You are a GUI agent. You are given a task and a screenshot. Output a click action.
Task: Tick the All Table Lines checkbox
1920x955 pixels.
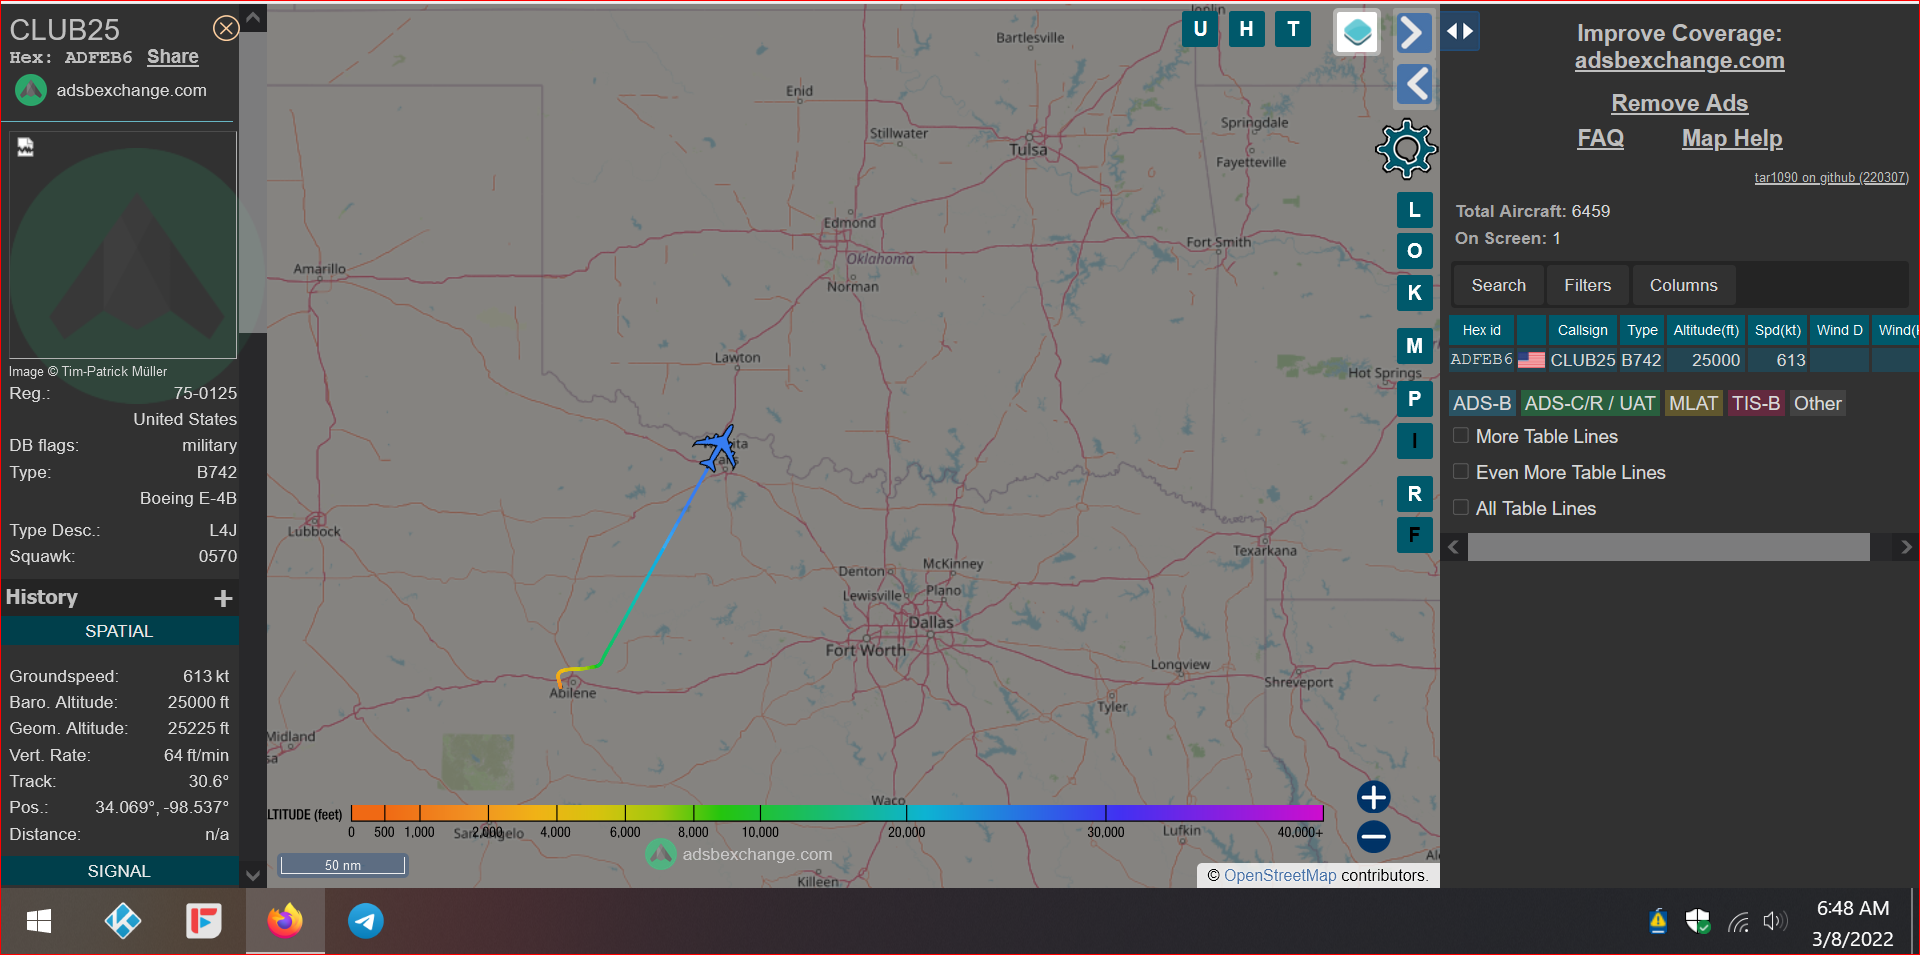(1461, 508)
